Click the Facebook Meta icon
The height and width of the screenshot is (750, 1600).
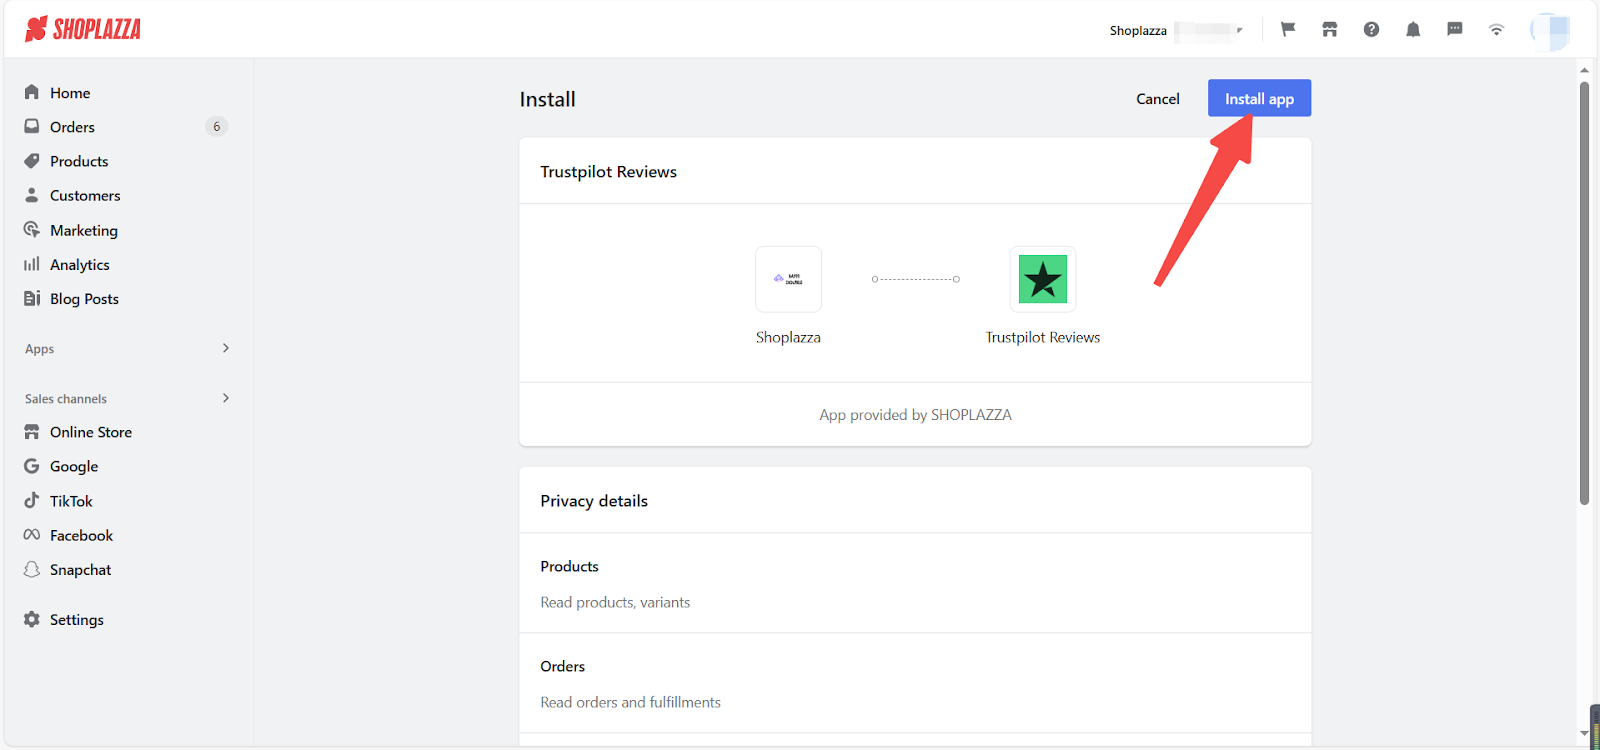tap(32, 535)
